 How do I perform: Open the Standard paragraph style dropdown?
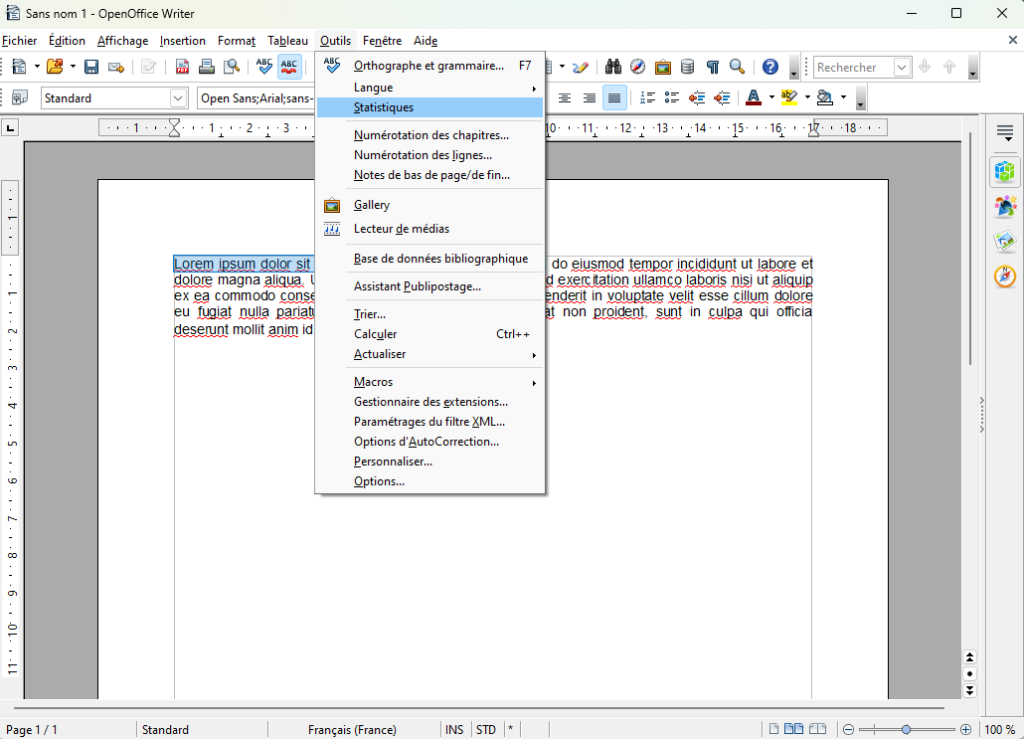(178, 98)
